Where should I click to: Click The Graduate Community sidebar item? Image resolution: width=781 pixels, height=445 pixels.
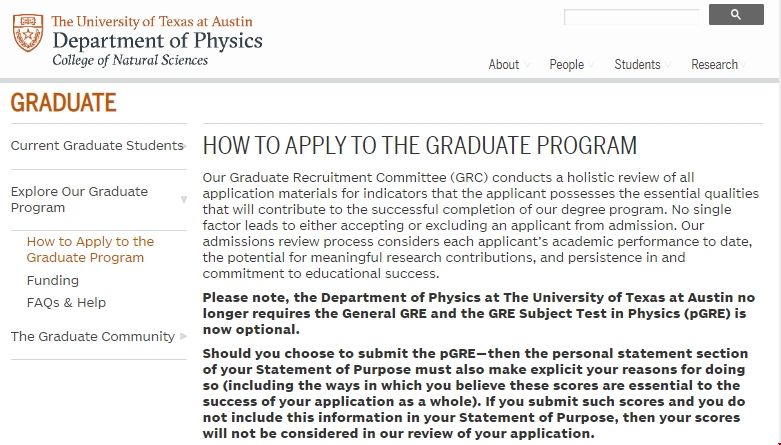point(93,336)
